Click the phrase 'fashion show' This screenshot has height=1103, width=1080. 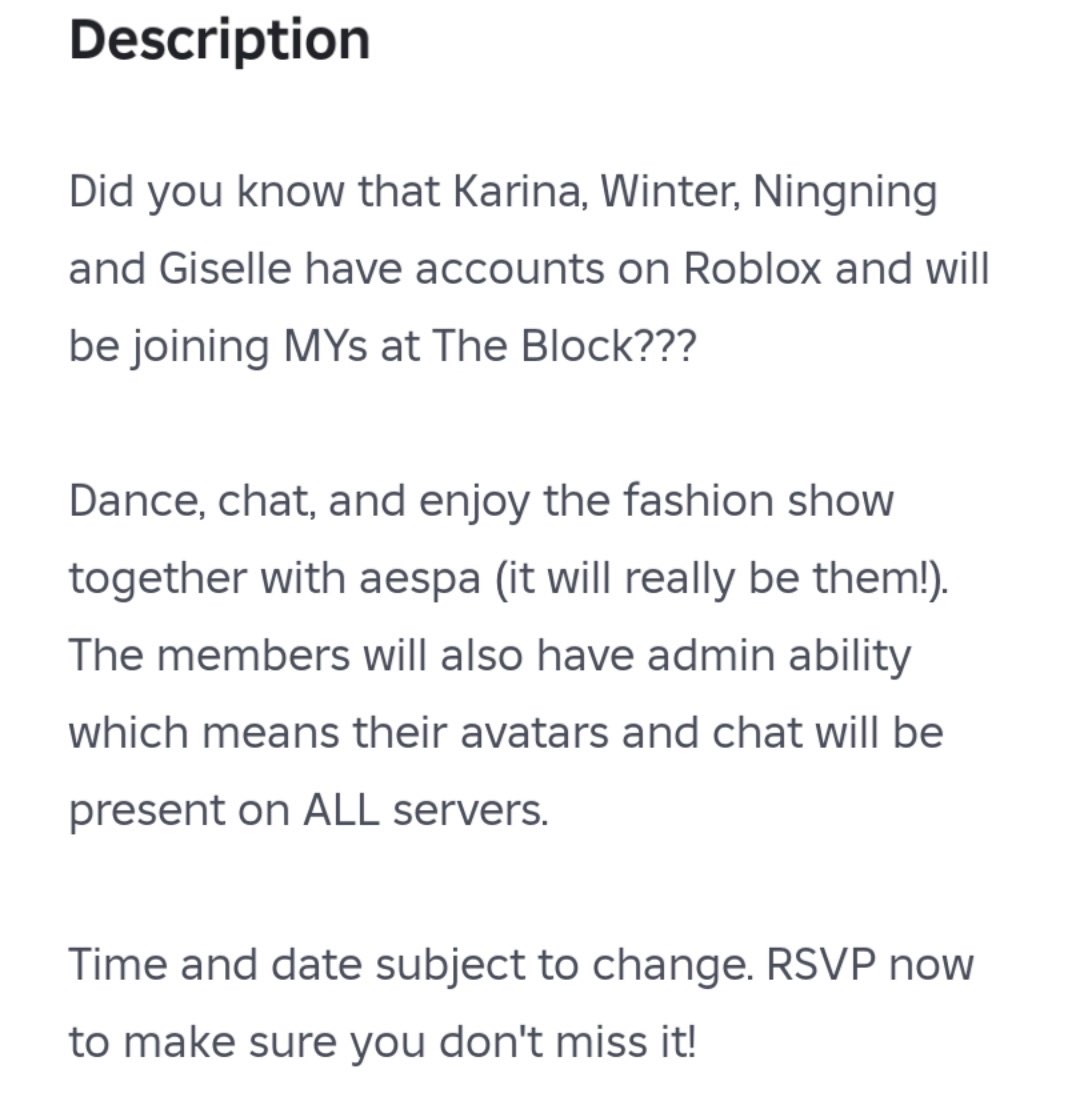(x=758, y=501)
